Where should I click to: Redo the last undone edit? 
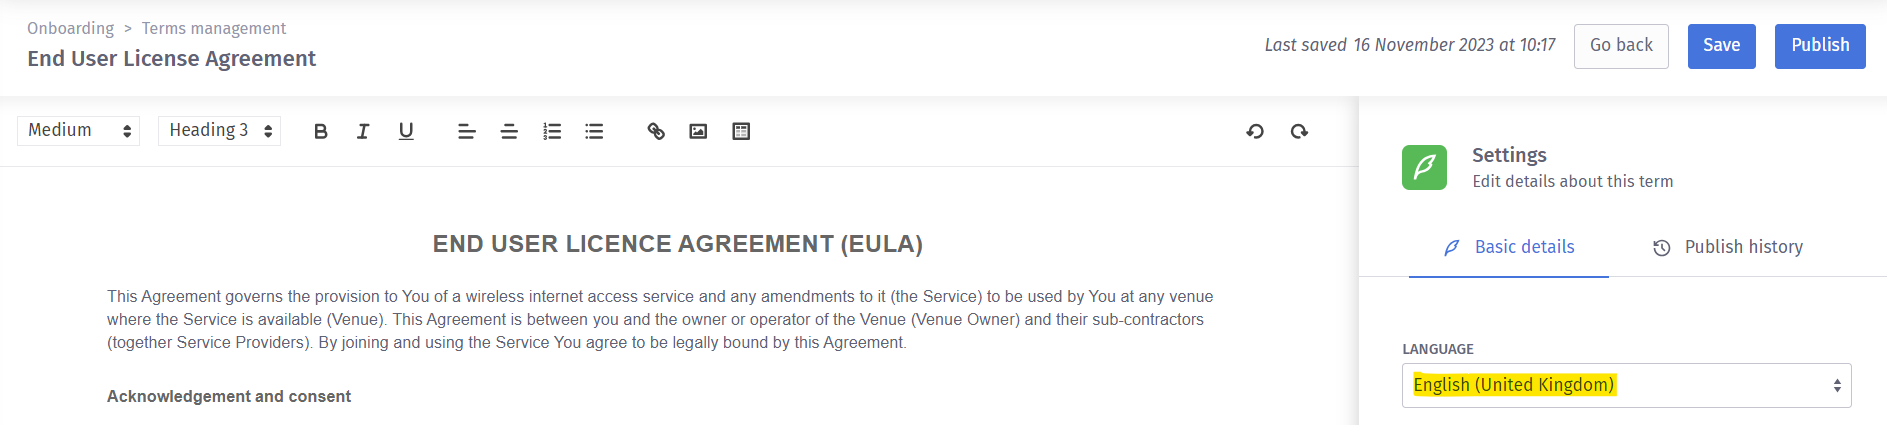click(x=1299, y=131)
